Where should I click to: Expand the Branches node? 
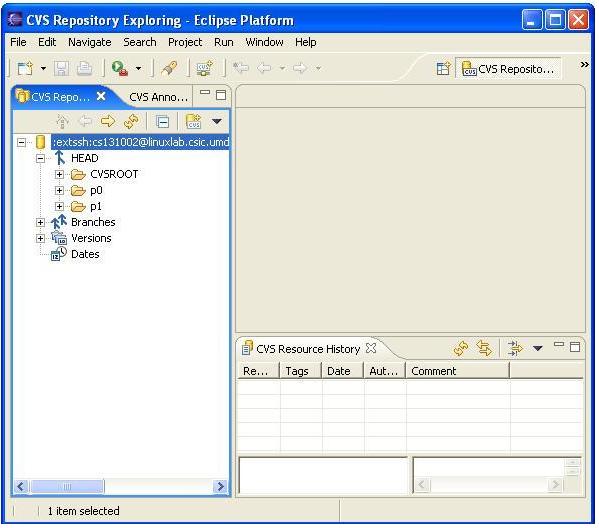(41, 222)
